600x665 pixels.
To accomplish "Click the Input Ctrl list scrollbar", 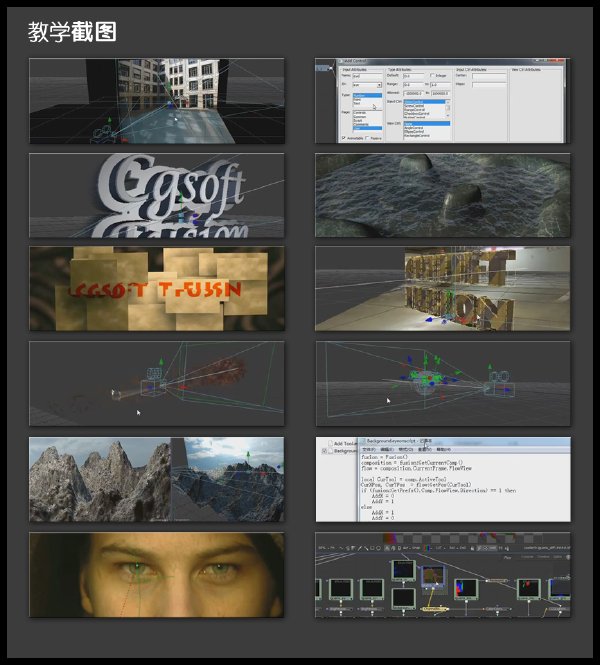I will coord(448,109).
